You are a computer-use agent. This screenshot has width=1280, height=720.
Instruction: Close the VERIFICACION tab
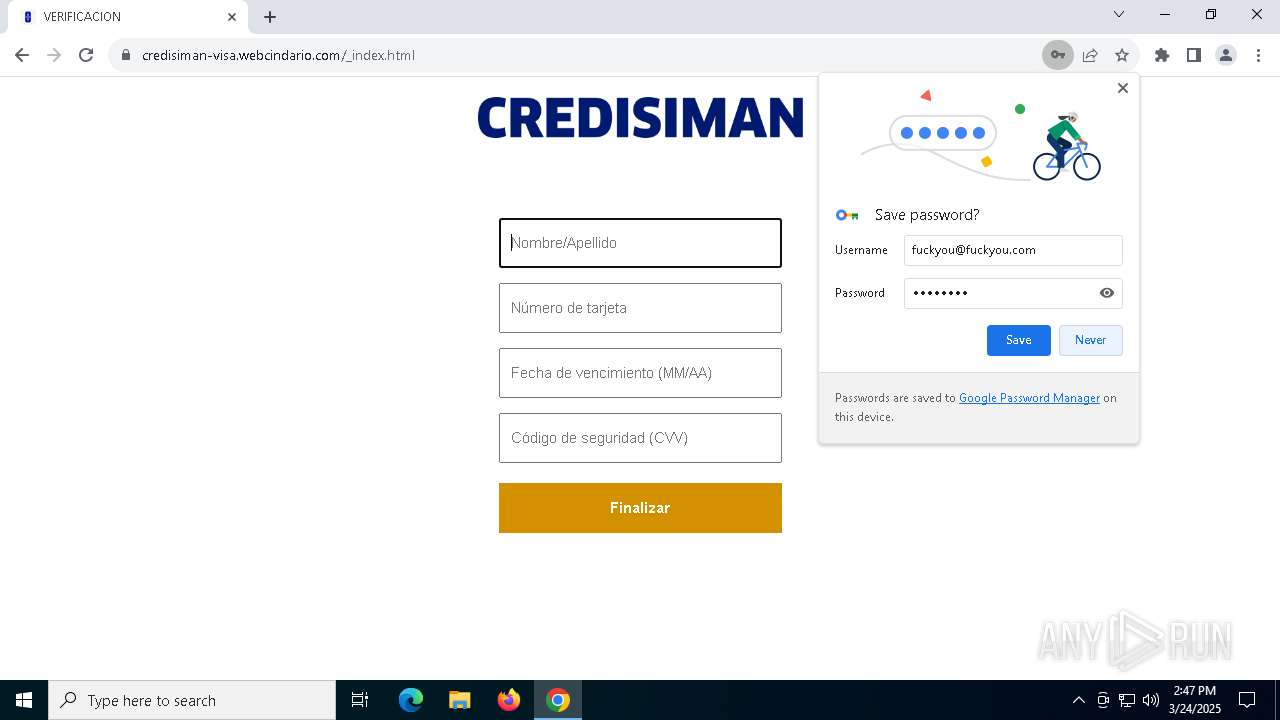[x=232, y=17]
